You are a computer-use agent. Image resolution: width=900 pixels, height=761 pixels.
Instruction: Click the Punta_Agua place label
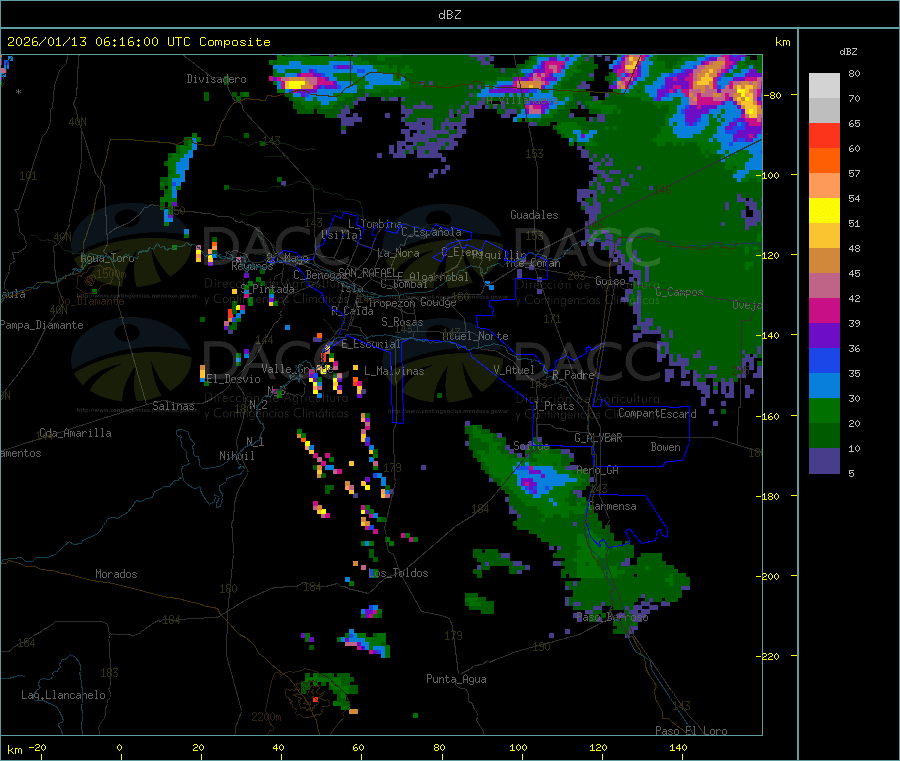point(456,679)
